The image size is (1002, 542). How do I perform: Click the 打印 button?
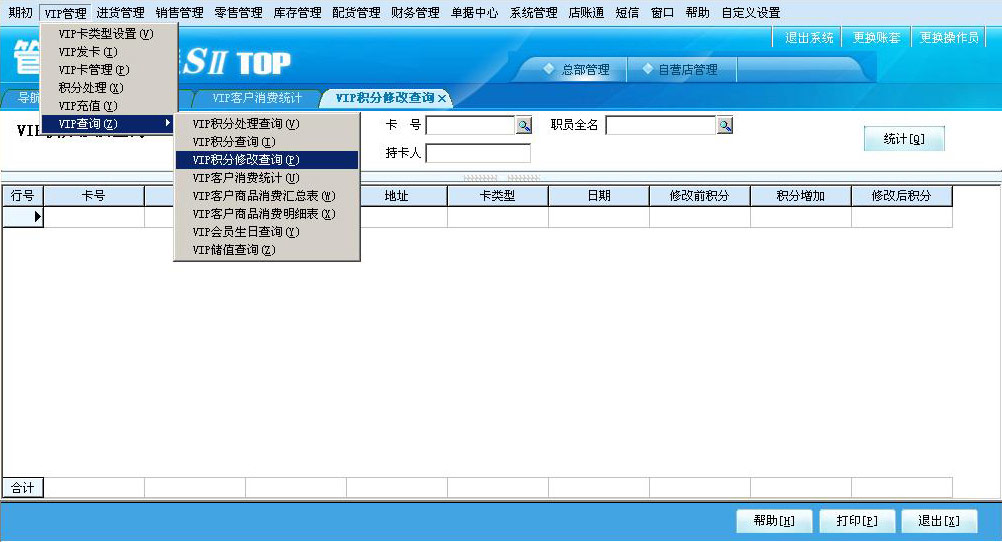[856, 521]
